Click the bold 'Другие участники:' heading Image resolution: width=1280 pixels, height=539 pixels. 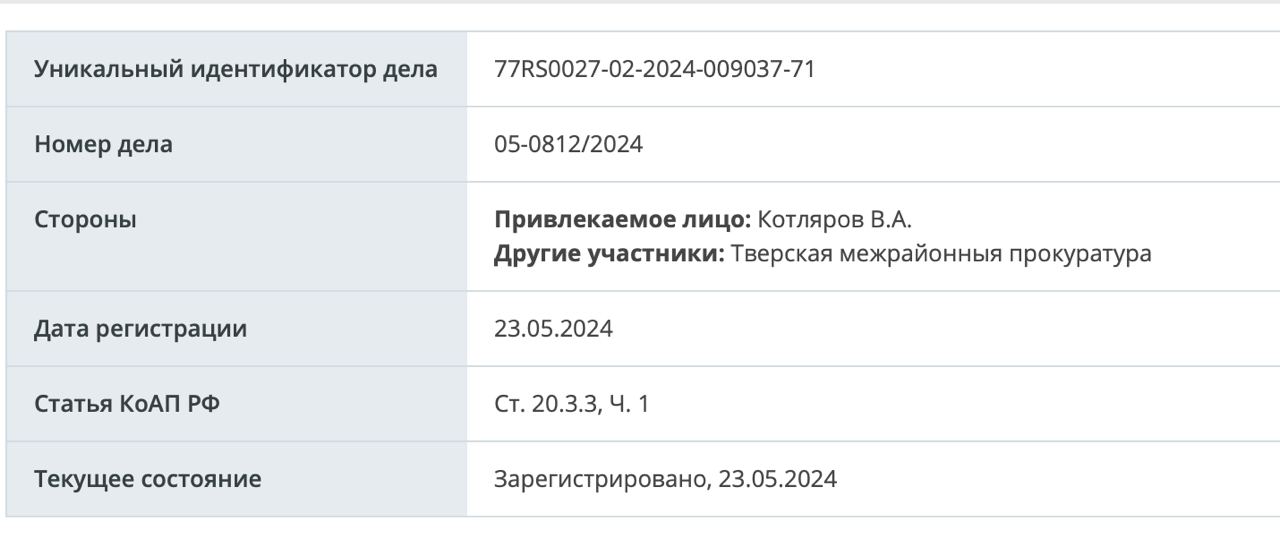609,253
